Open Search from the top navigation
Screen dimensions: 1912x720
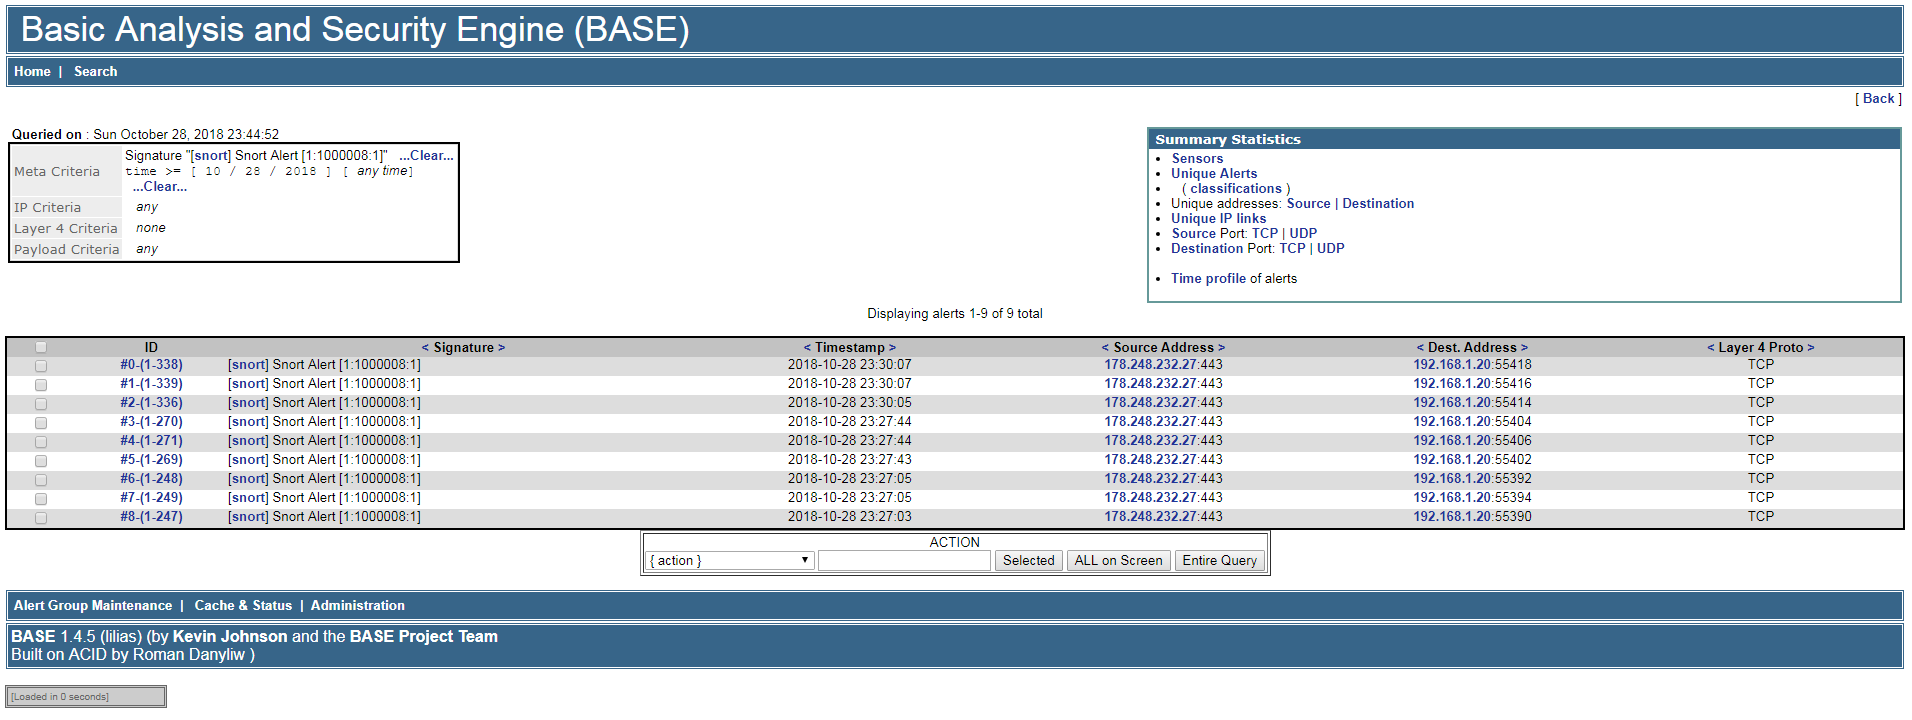pos(95,72)
